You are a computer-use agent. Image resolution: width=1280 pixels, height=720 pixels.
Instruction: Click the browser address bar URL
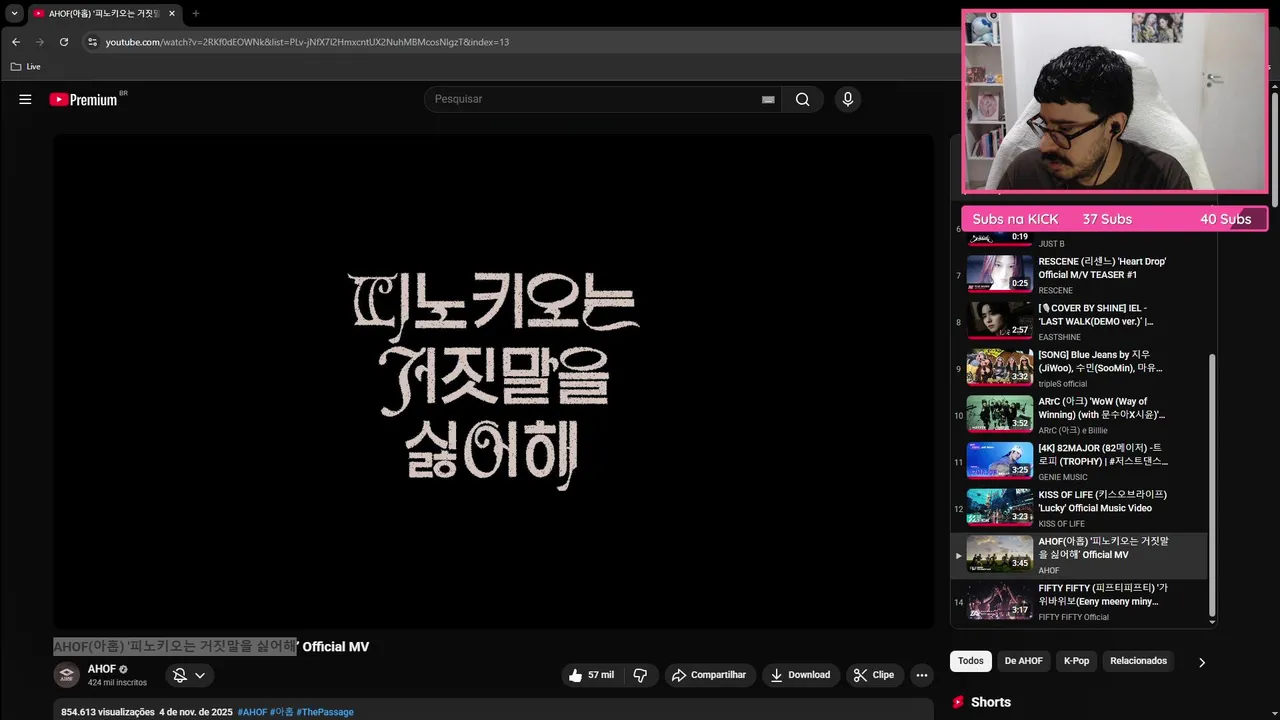(307, 42)
